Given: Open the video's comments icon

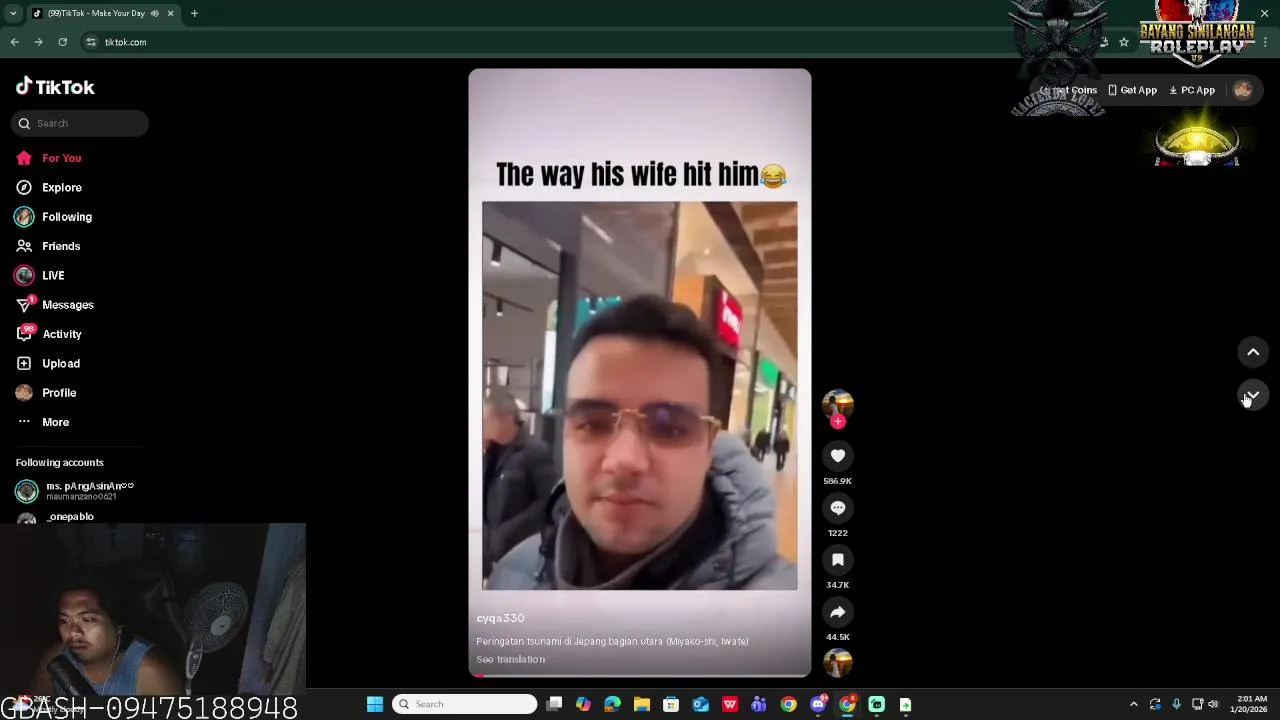Looking at the screenshot, I should click(x=838, y=508).
